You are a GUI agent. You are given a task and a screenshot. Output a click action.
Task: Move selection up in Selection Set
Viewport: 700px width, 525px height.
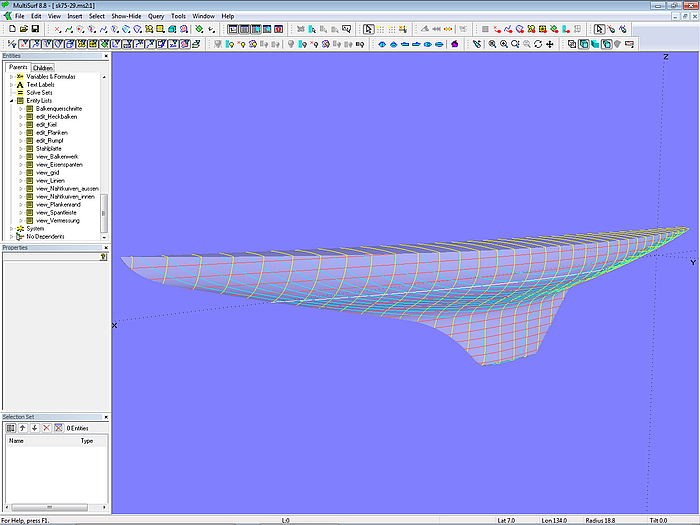click(x=23, y=428)
